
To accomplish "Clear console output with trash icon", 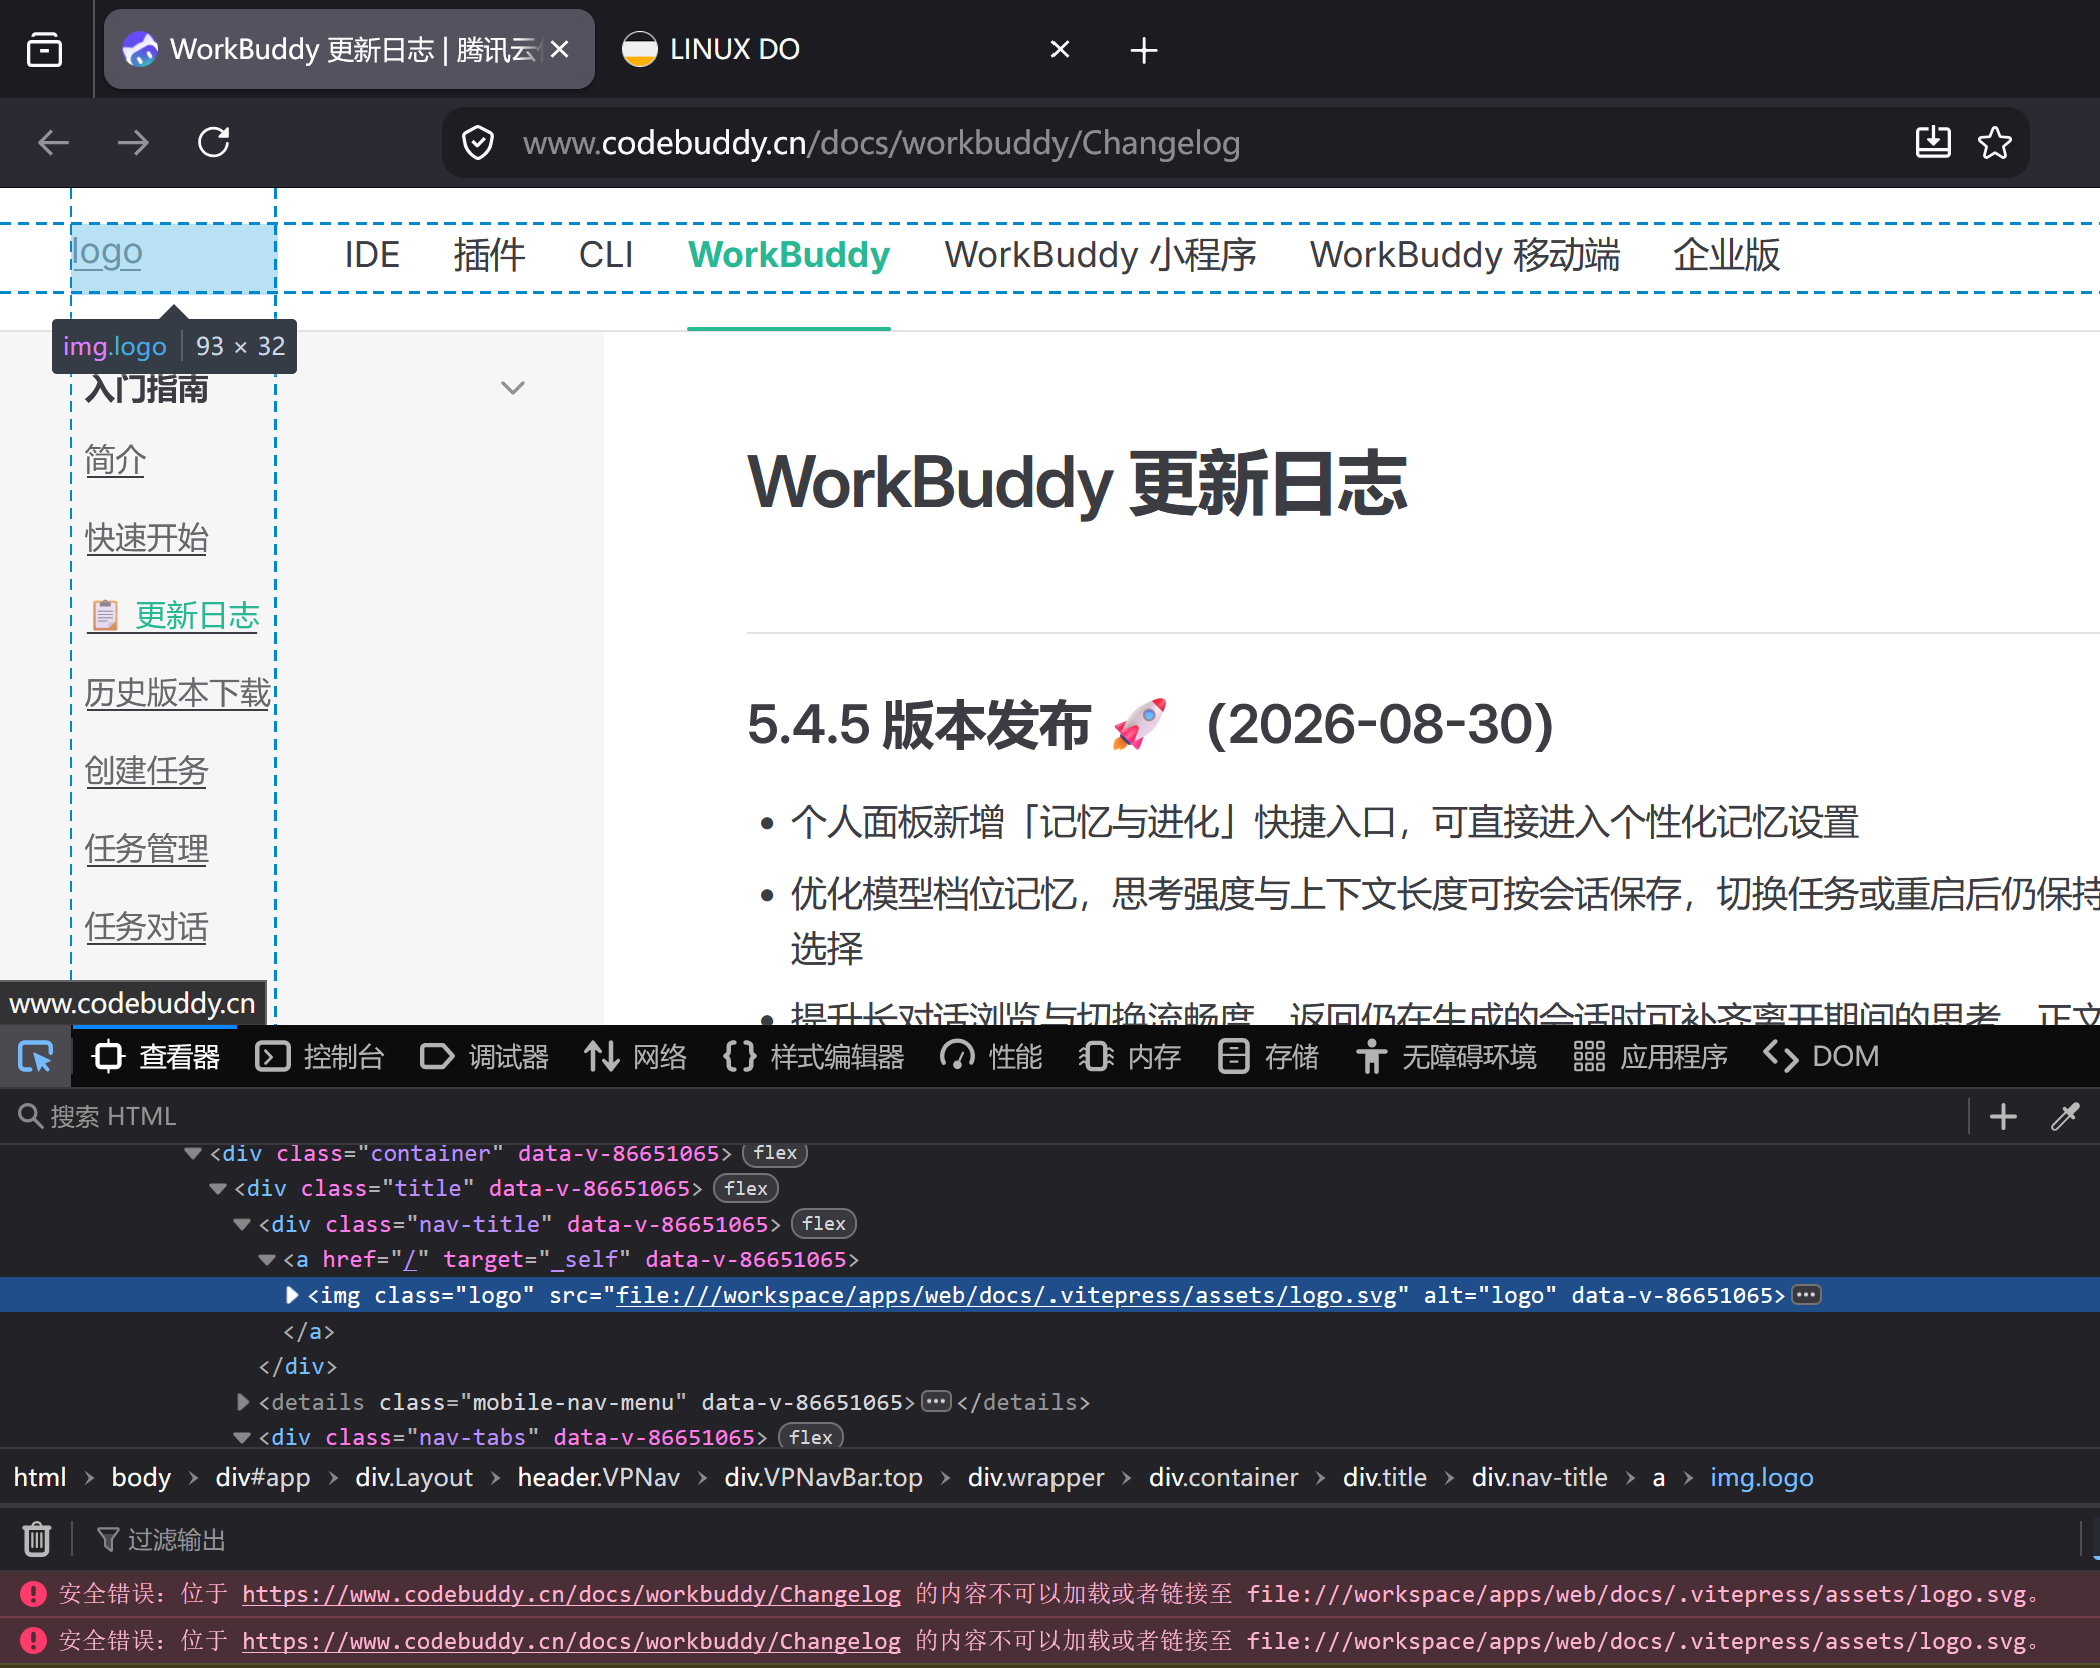I will 37,1539.
